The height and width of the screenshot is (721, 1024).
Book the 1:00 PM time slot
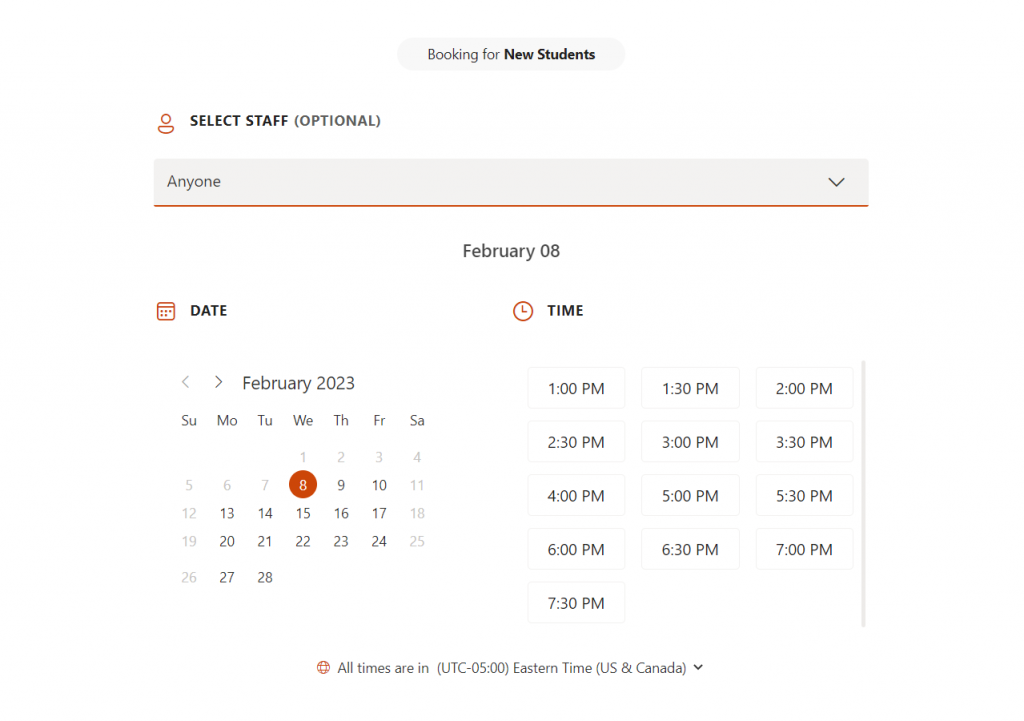coord(576,388)
